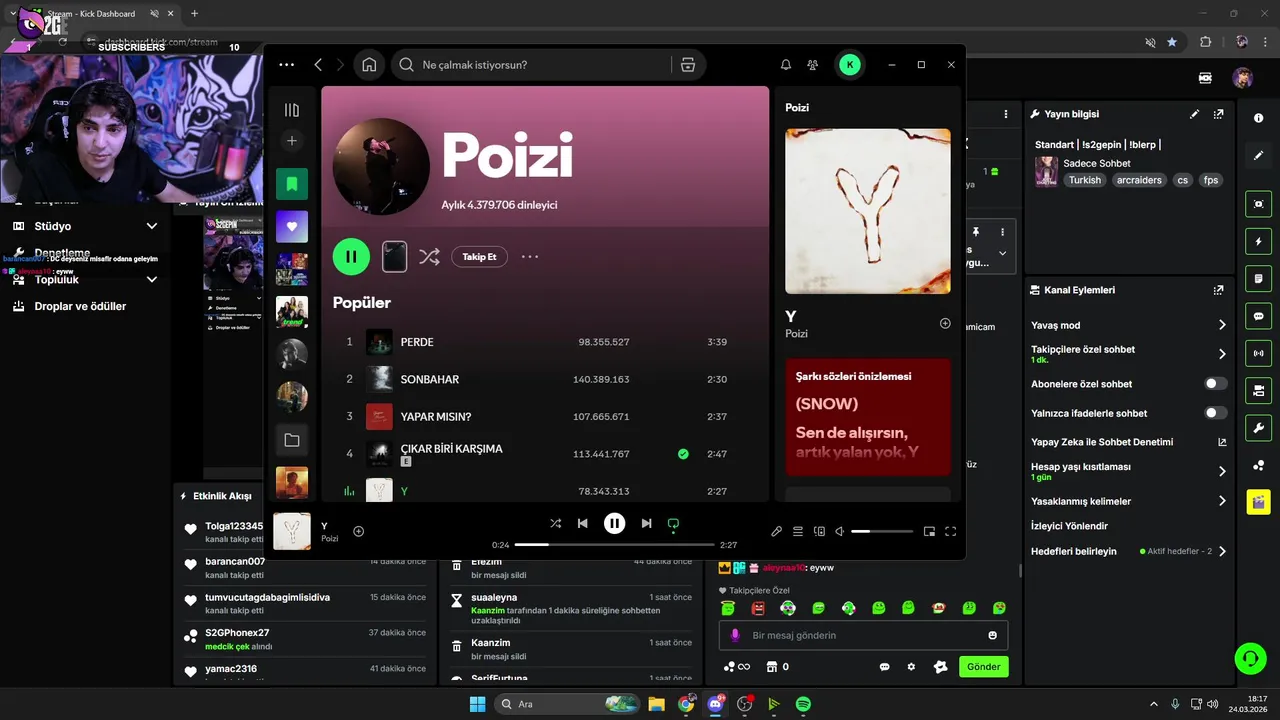Open the folder item in Spotify sidebar

292,440
